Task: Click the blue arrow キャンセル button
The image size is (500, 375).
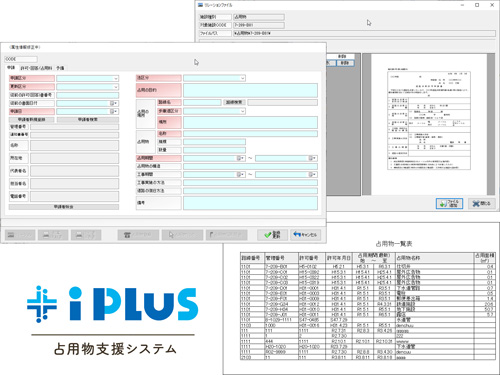Action: [305, 235]
